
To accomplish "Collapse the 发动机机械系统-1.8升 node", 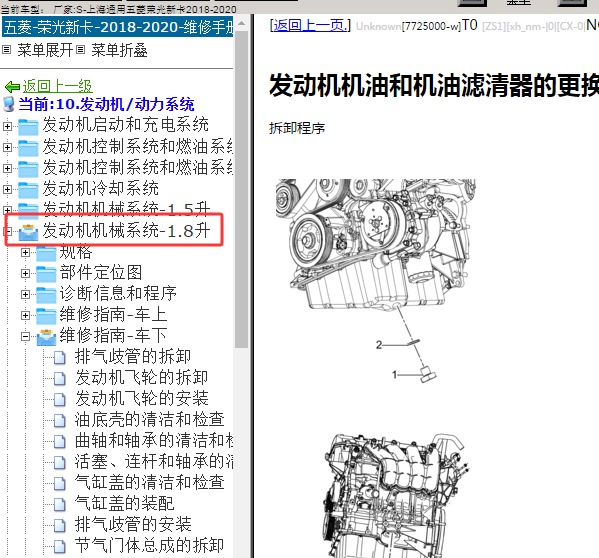I will click(7, 231).
